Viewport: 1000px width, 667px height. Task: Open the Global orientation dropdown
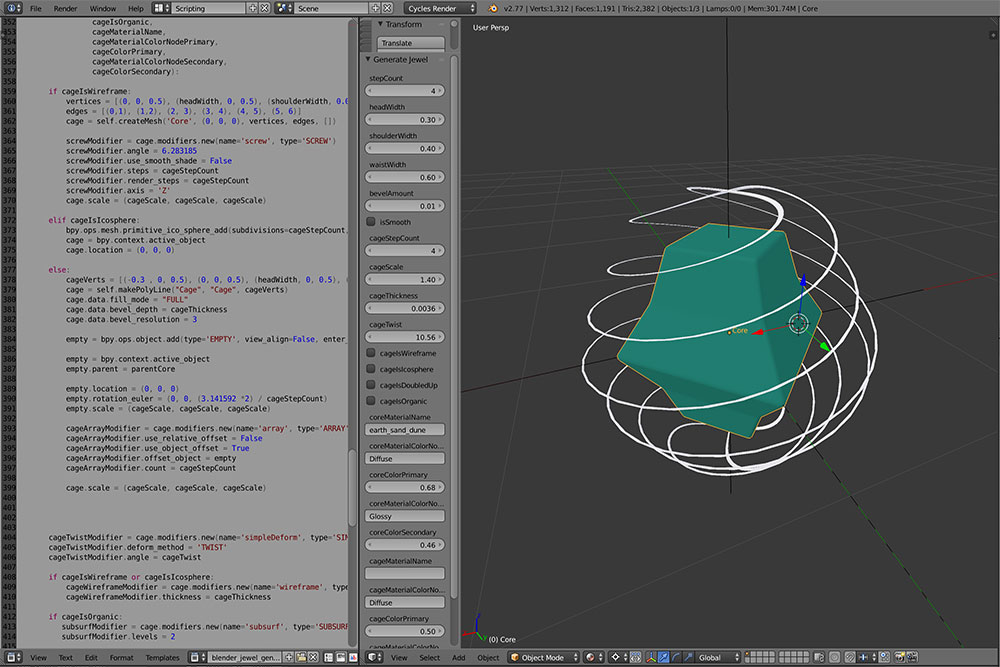(718, 657)
